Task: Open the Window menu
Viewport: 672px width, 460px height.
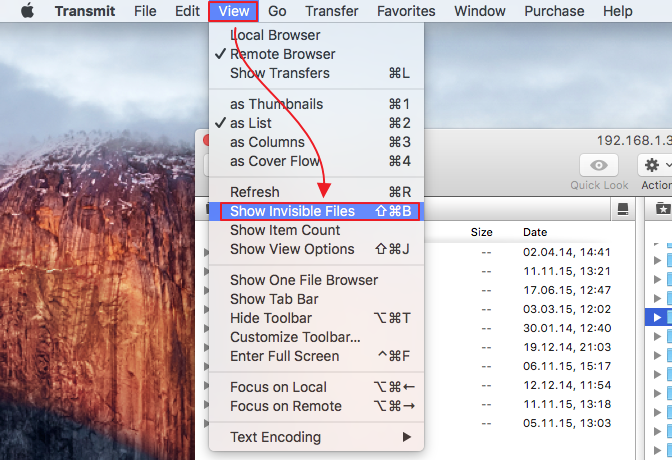Action: [x=480, y=11]
